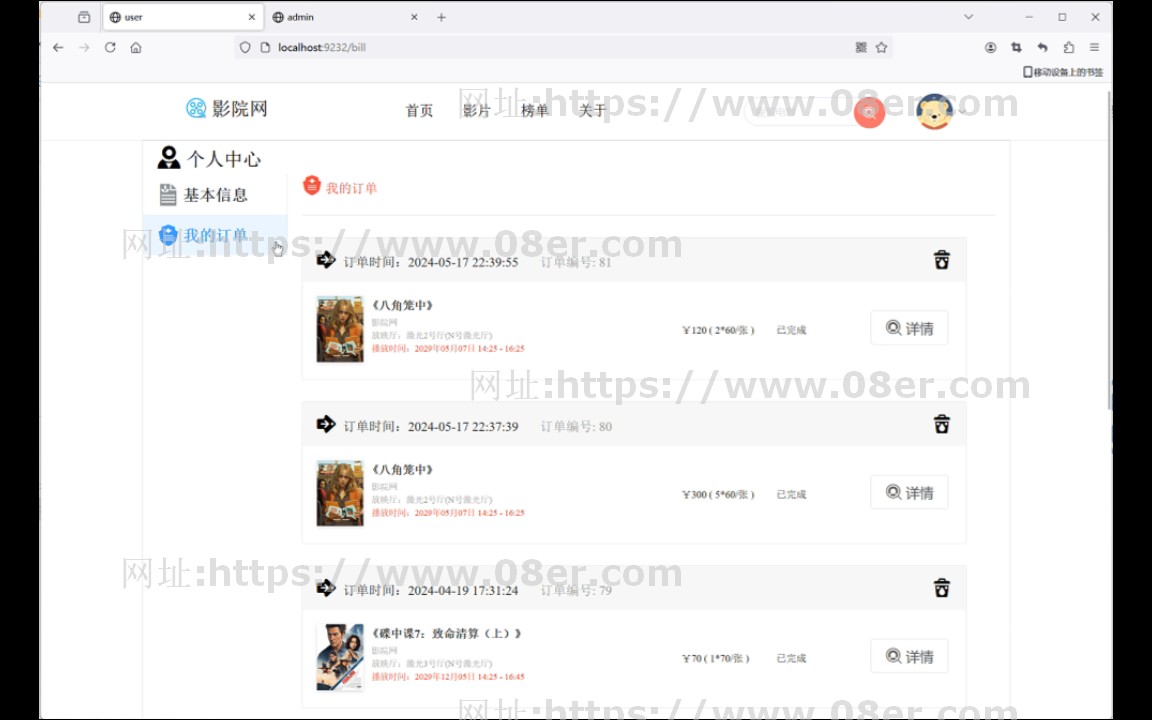This screenshot has height=720, width=1152.
Task: Go to 首页 in the navigation
Action: pyautogui.click(x=419, y=111)
